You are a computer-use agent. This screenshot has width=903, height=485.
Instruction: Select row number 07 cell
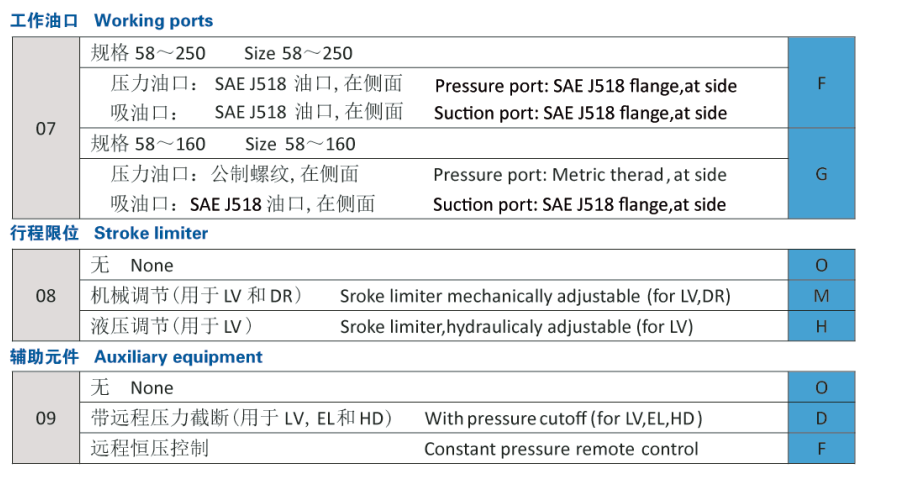46,129
